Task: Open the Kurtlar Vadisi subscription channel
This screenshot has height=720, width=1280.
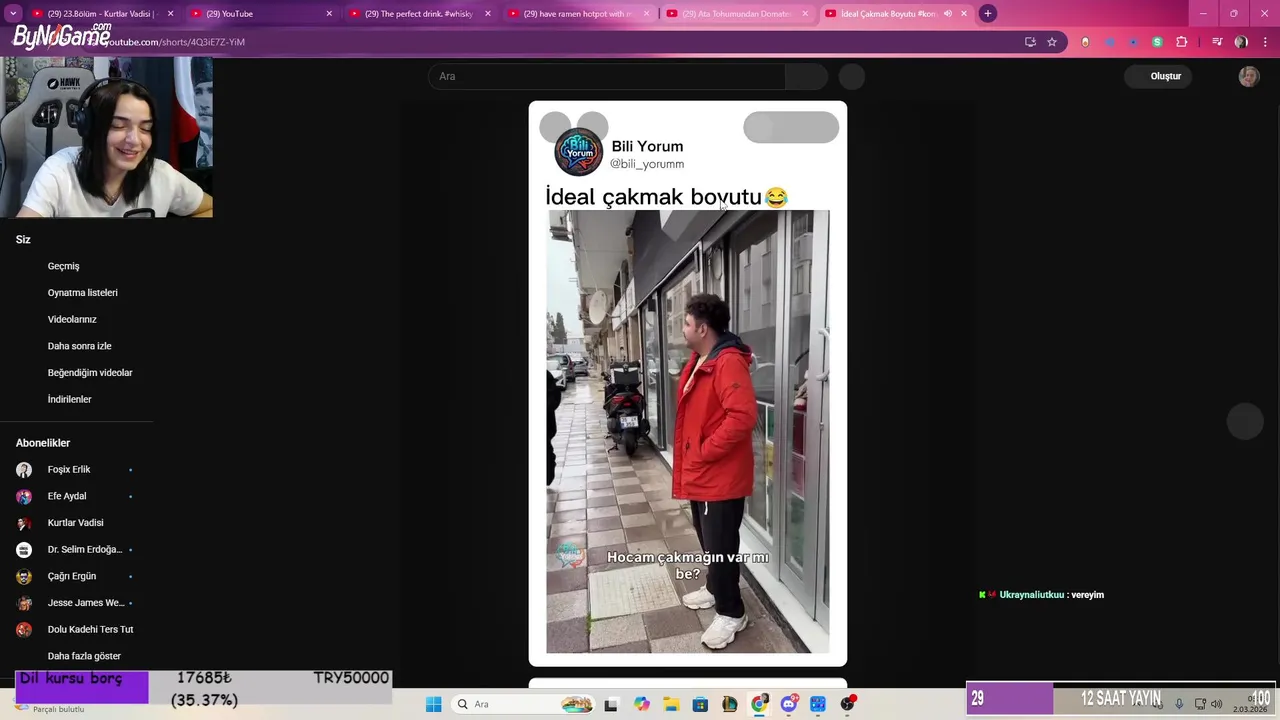Action: tap(75, 523)
